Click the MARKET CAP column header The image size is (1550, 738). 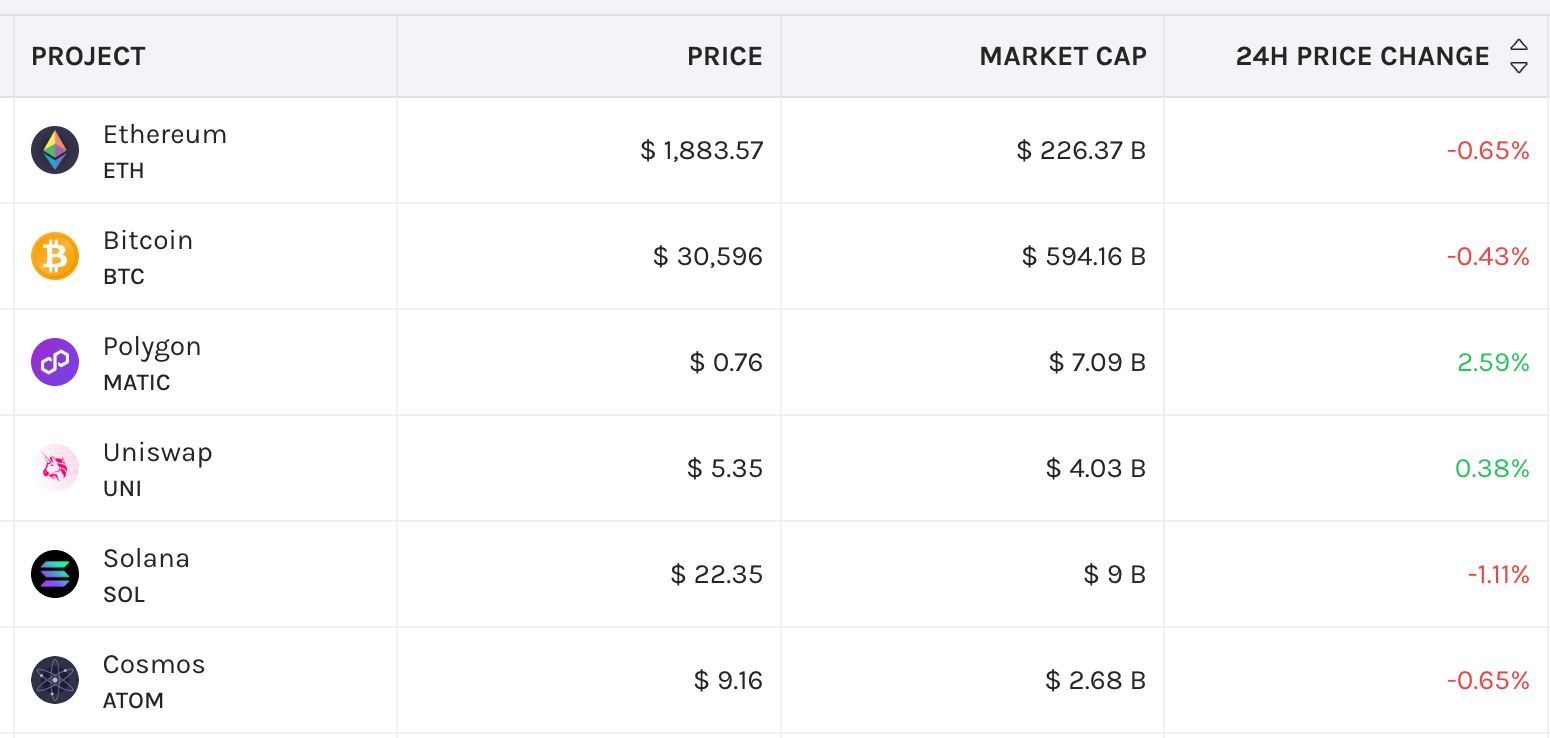pos(1063,57)
